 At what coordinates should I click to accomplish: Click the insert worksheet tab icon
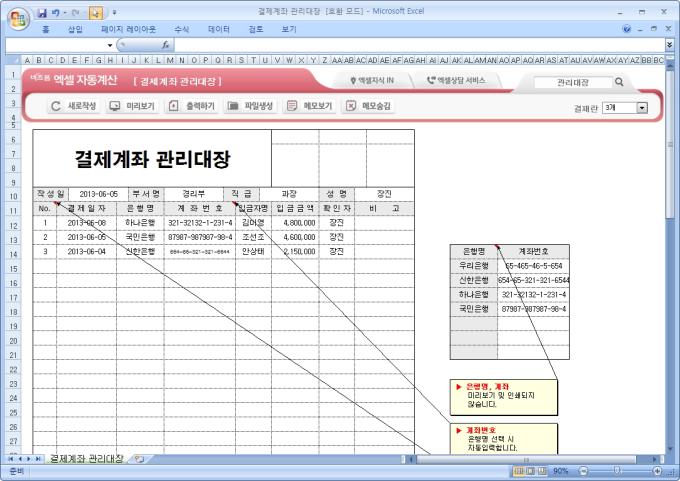139,458
